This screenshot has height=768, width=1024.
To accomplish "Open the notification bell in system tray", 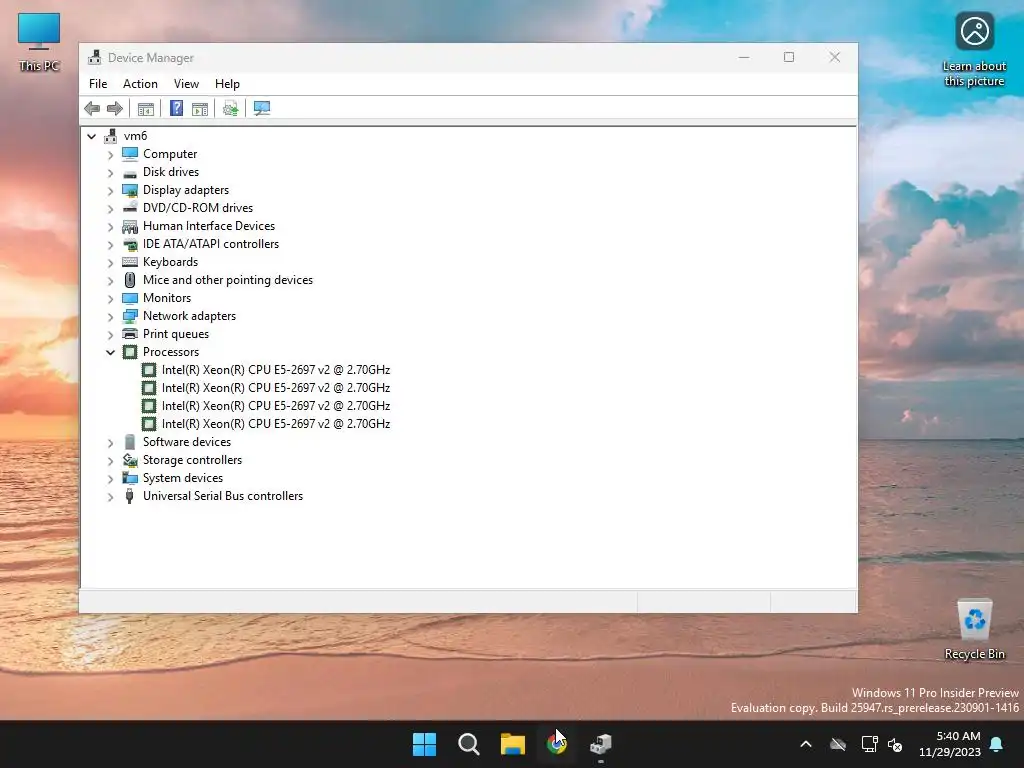I will click(997, 744).
